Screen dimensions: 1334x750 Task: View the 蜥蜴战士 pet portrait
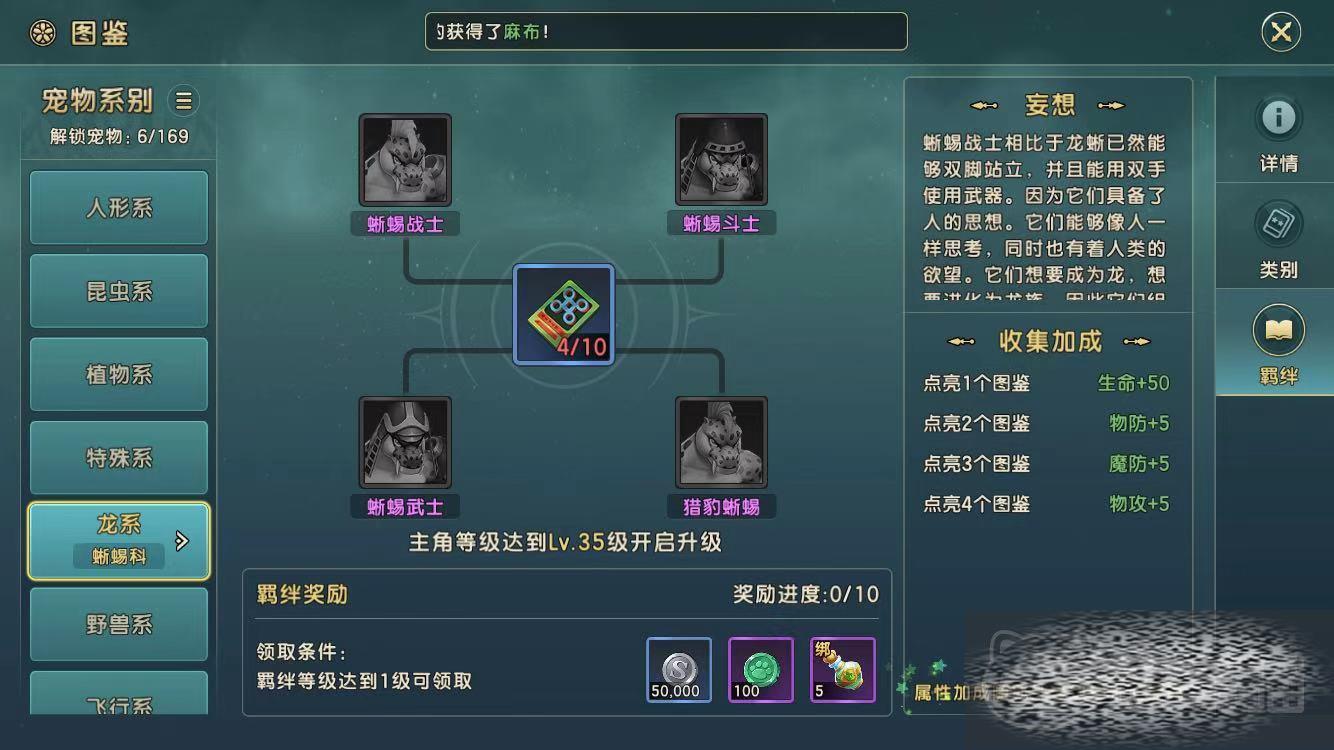tap(405, 160)
